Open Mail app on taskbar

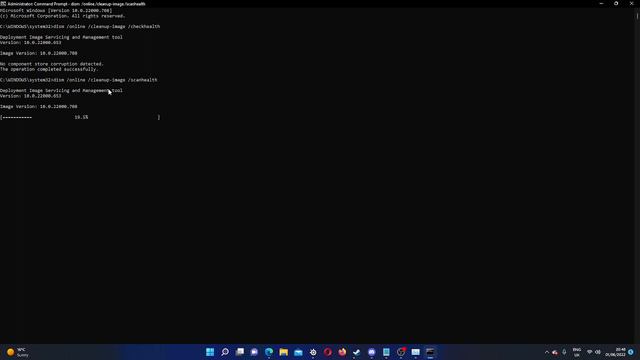[416, 352]
